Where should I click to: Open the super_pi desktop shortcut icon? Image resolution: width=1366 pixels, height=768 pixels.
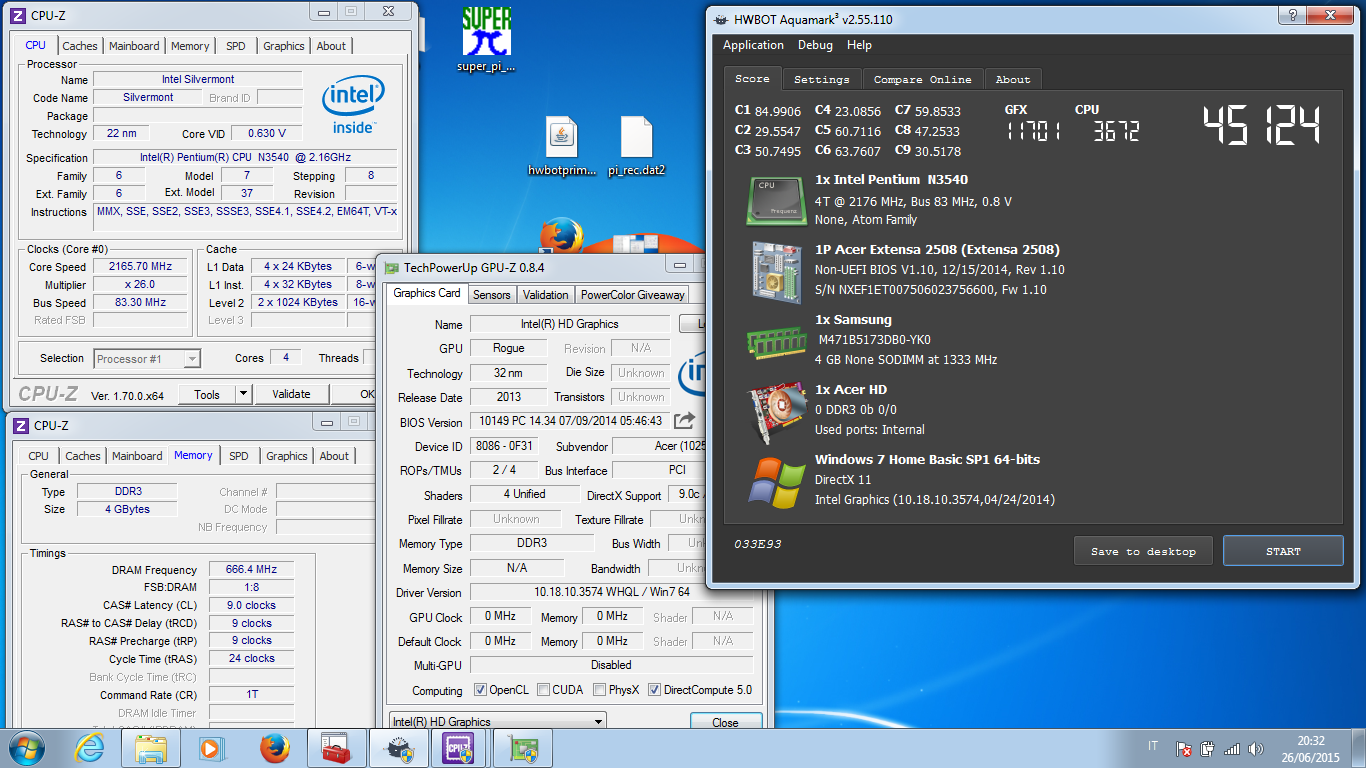[487, 32]
